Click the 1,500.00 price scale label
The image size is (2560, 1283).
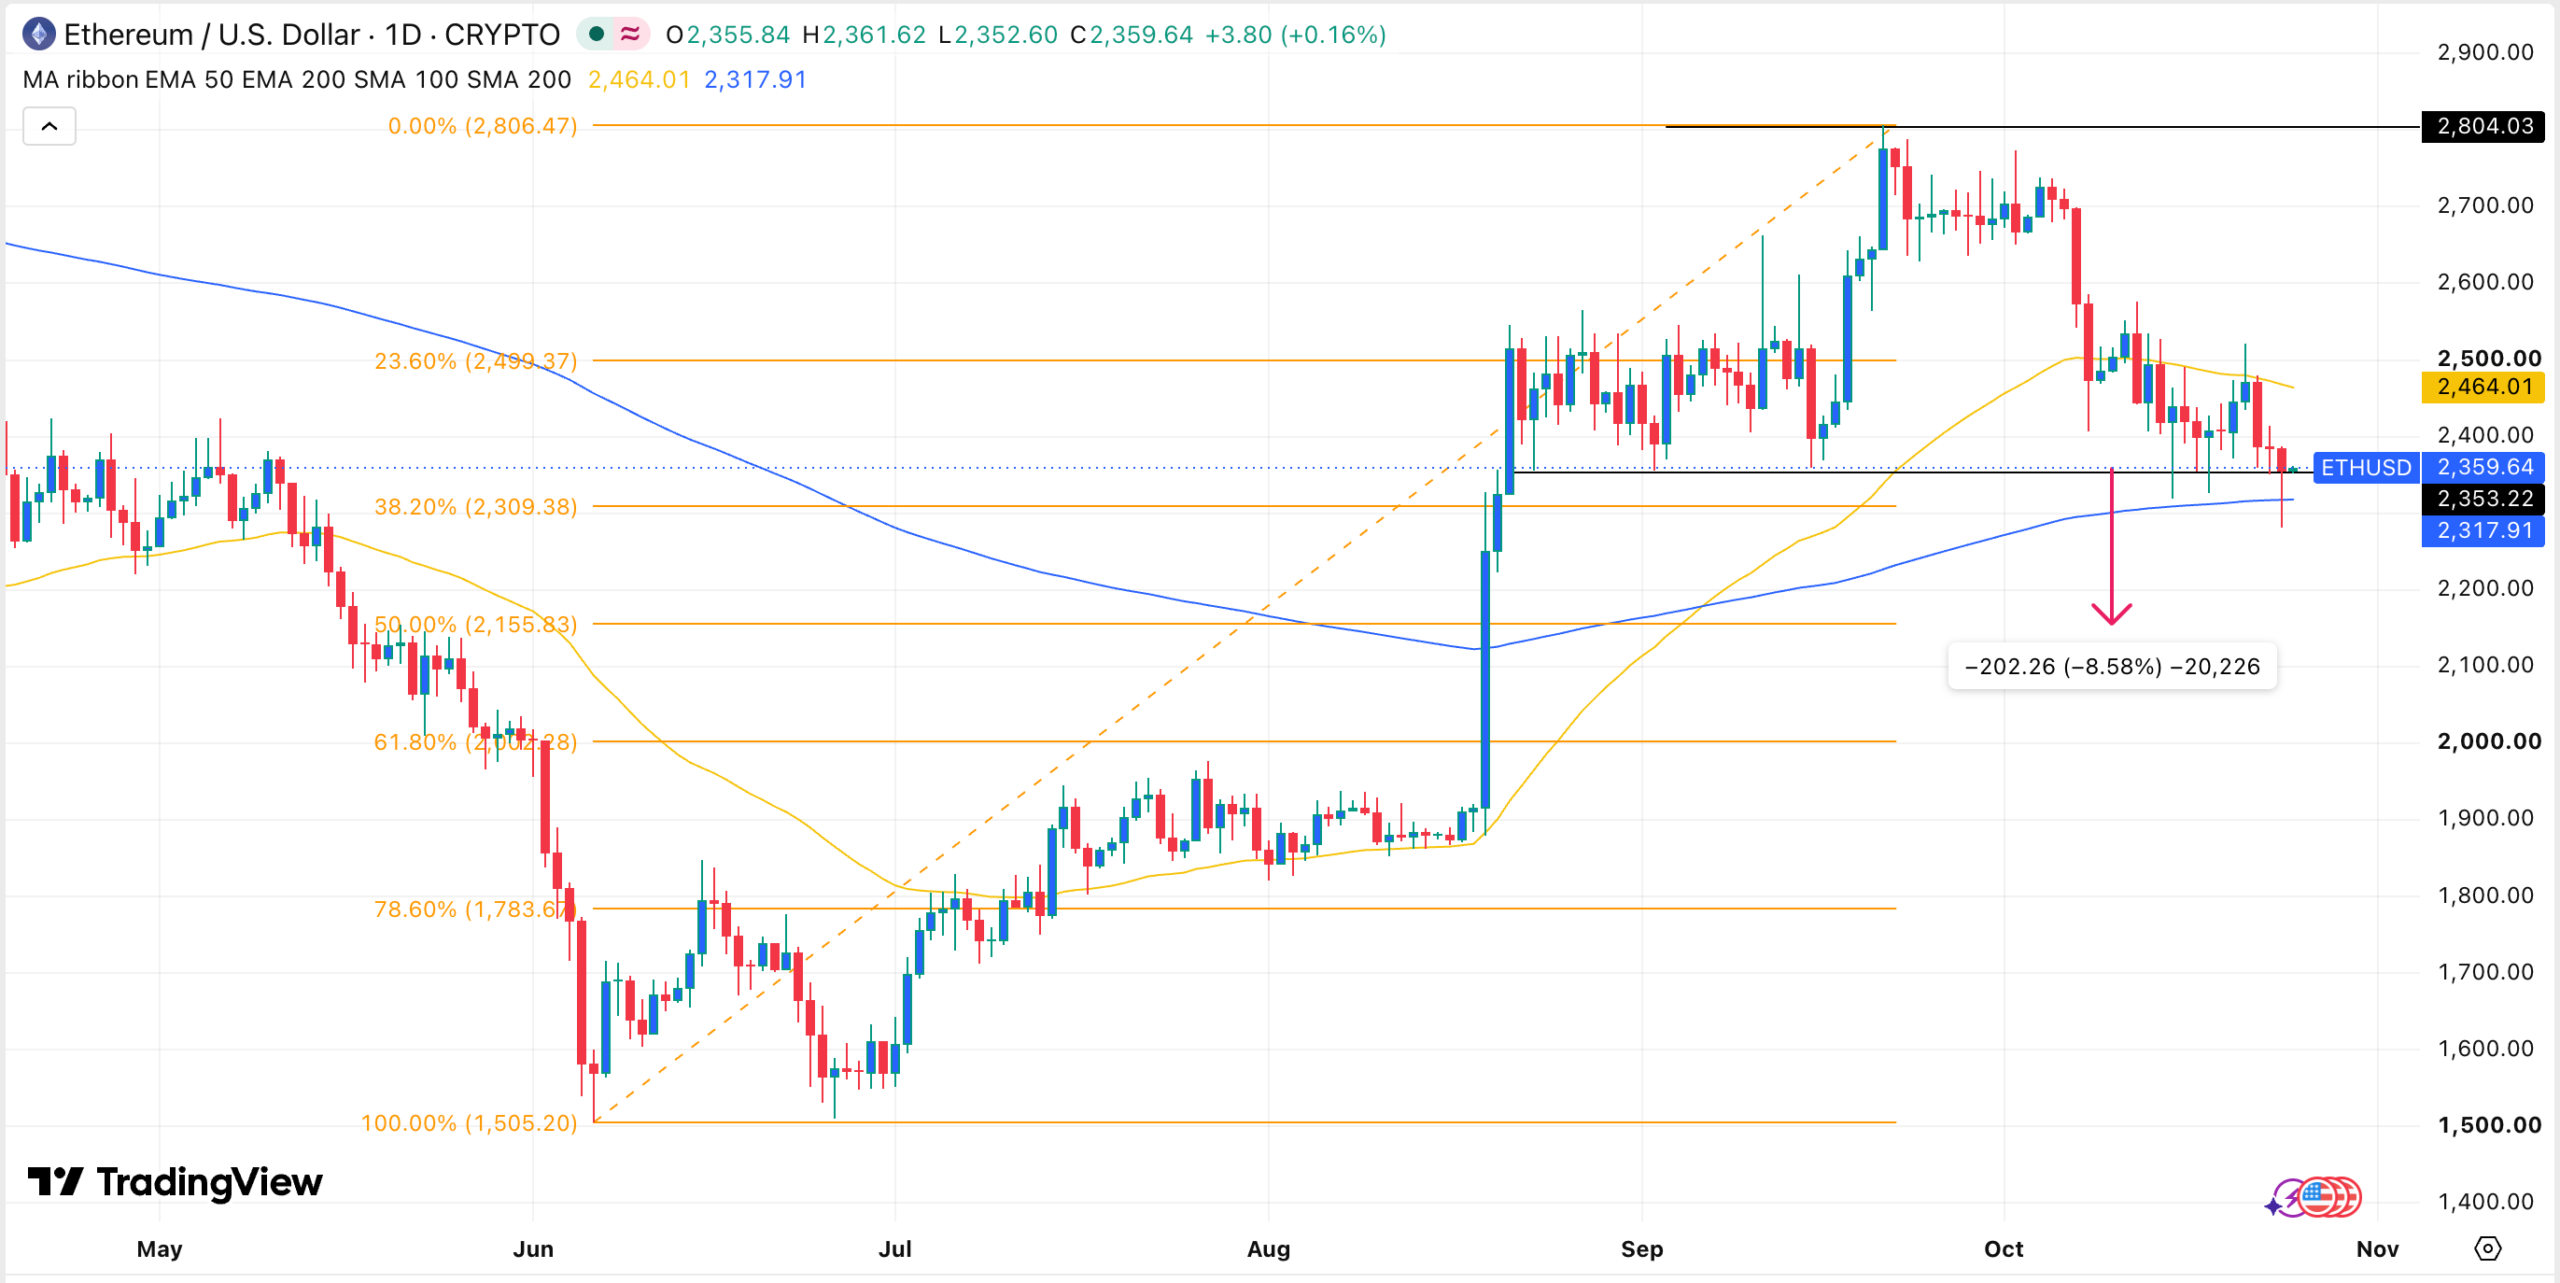2489,1125
